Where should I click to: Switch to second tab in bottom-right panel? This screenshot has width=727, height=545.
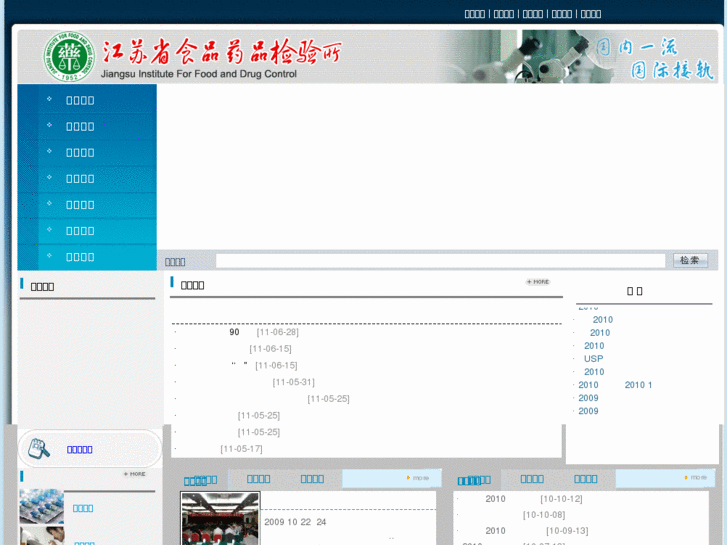tap(532, 479)
